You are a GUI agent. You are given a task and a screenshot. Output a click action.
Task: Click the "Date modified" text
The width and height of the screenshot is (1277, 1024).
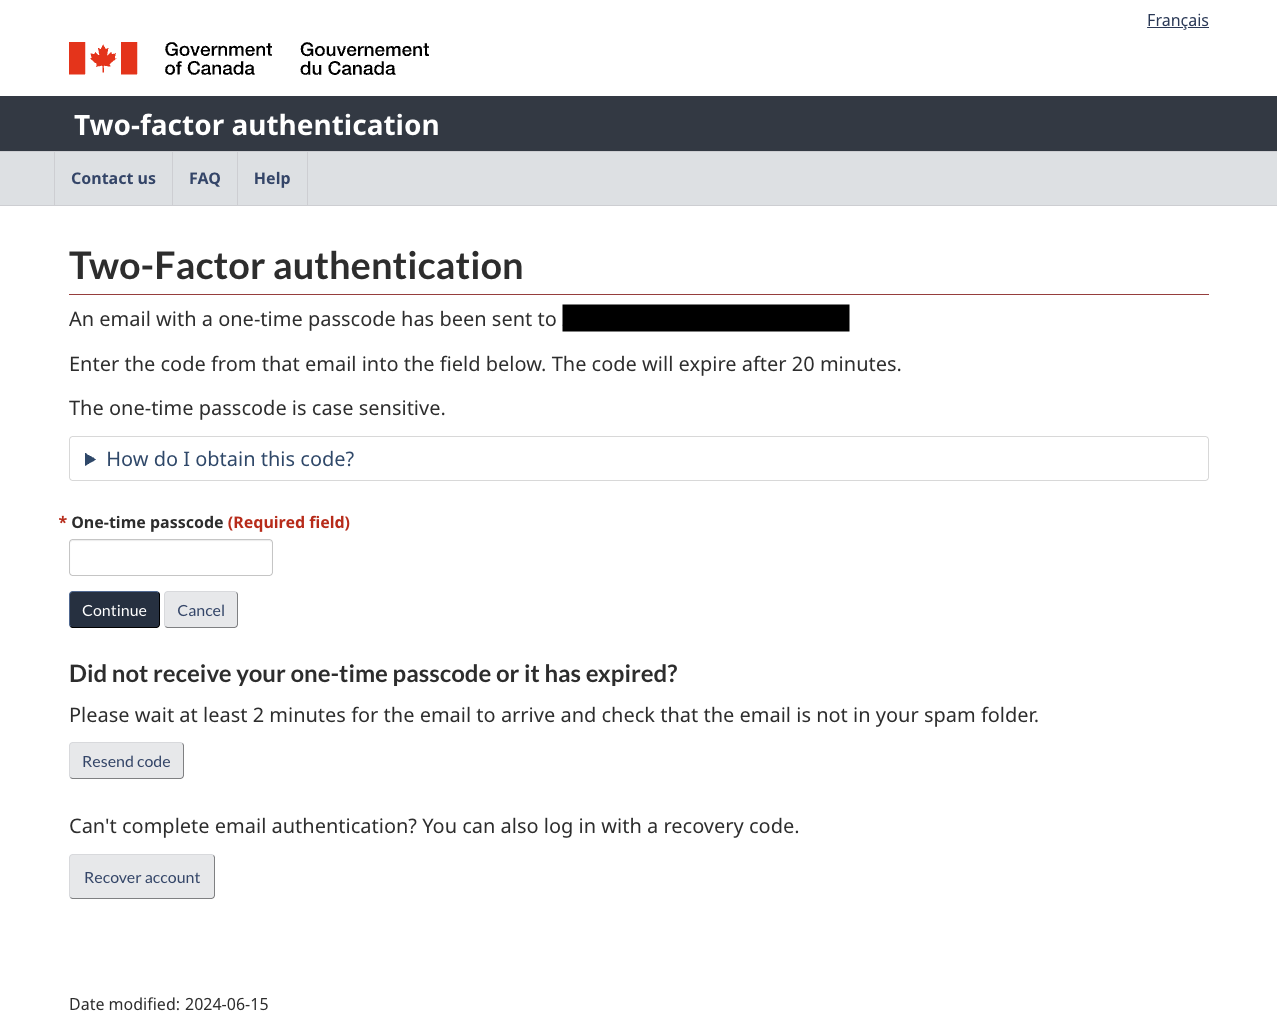[169, 1004]
